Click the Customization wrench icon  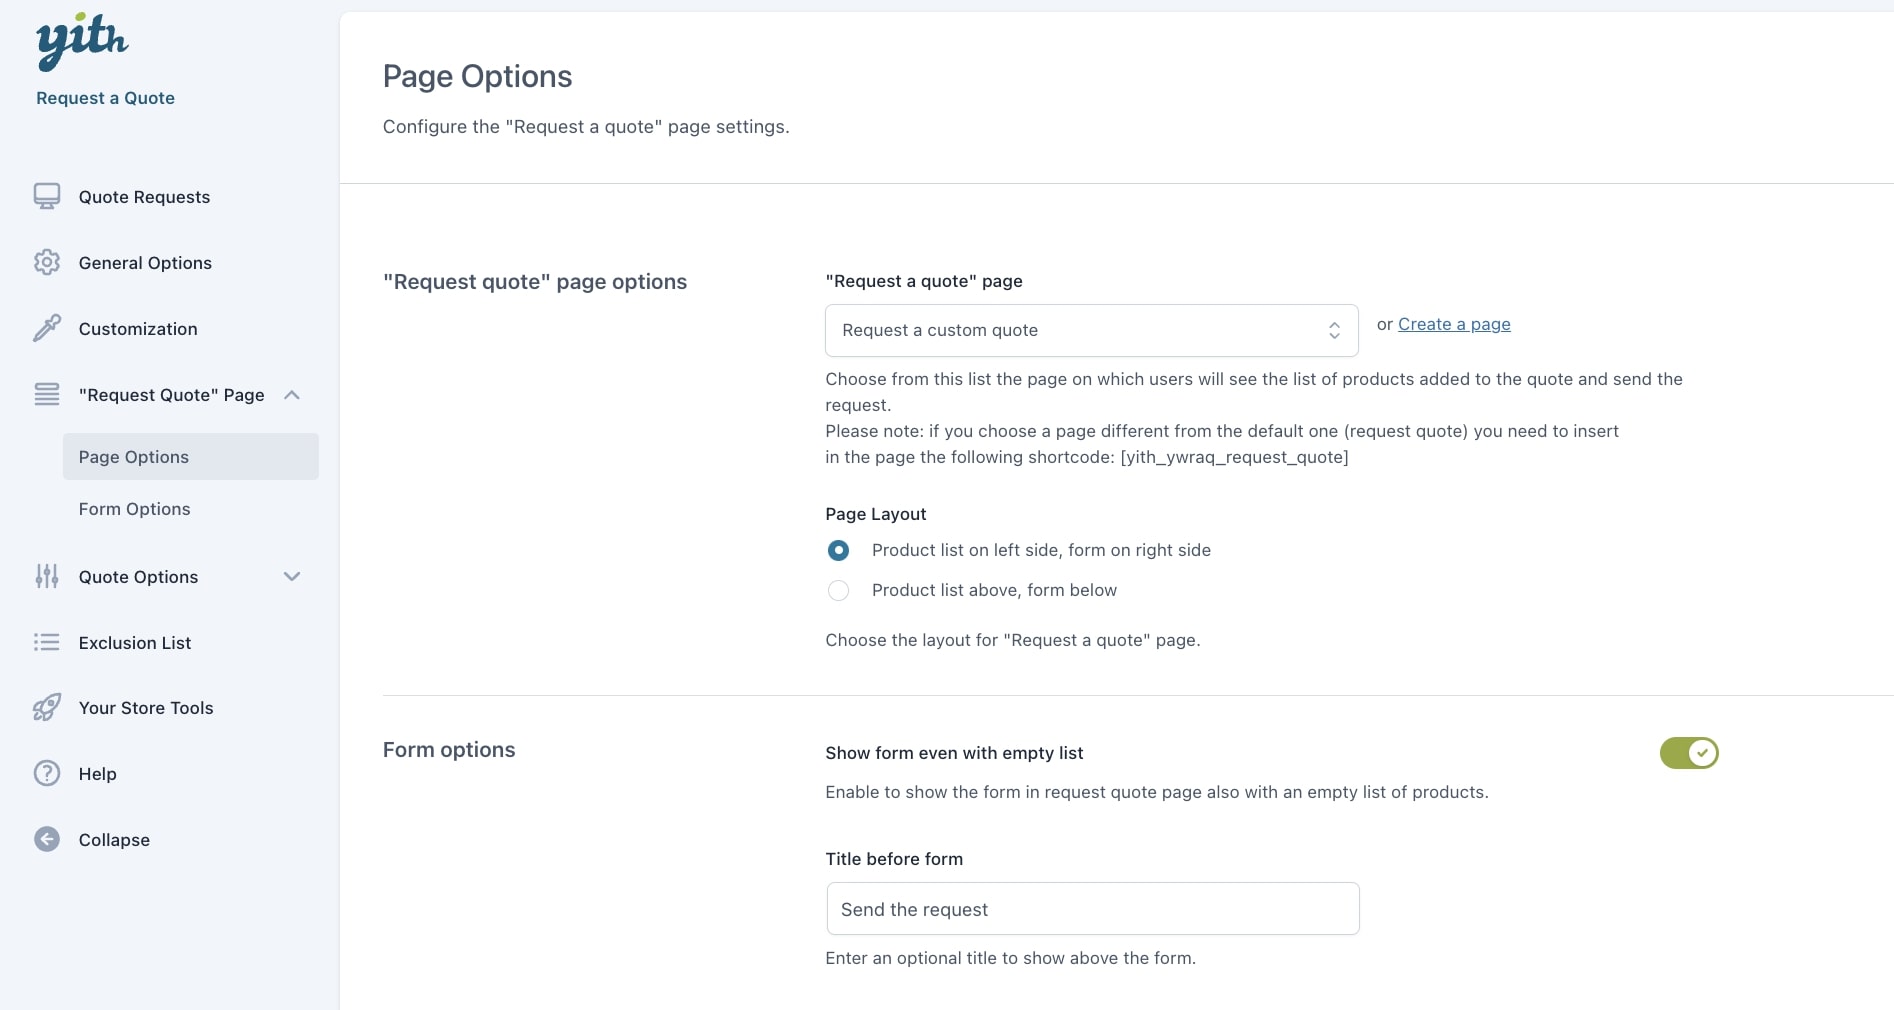click(x=47, y=329)
